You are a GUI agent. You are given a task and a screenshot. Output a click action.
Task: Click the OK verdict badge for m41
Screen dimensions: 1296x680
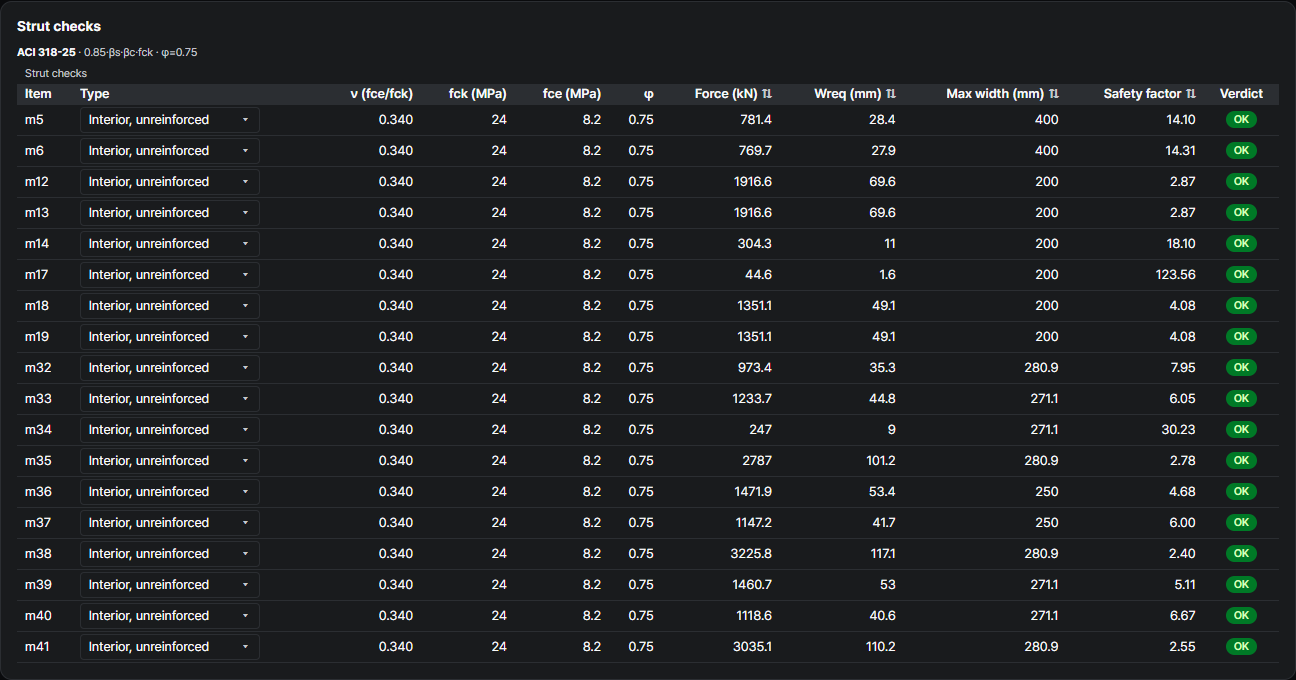click(1241, 647)
